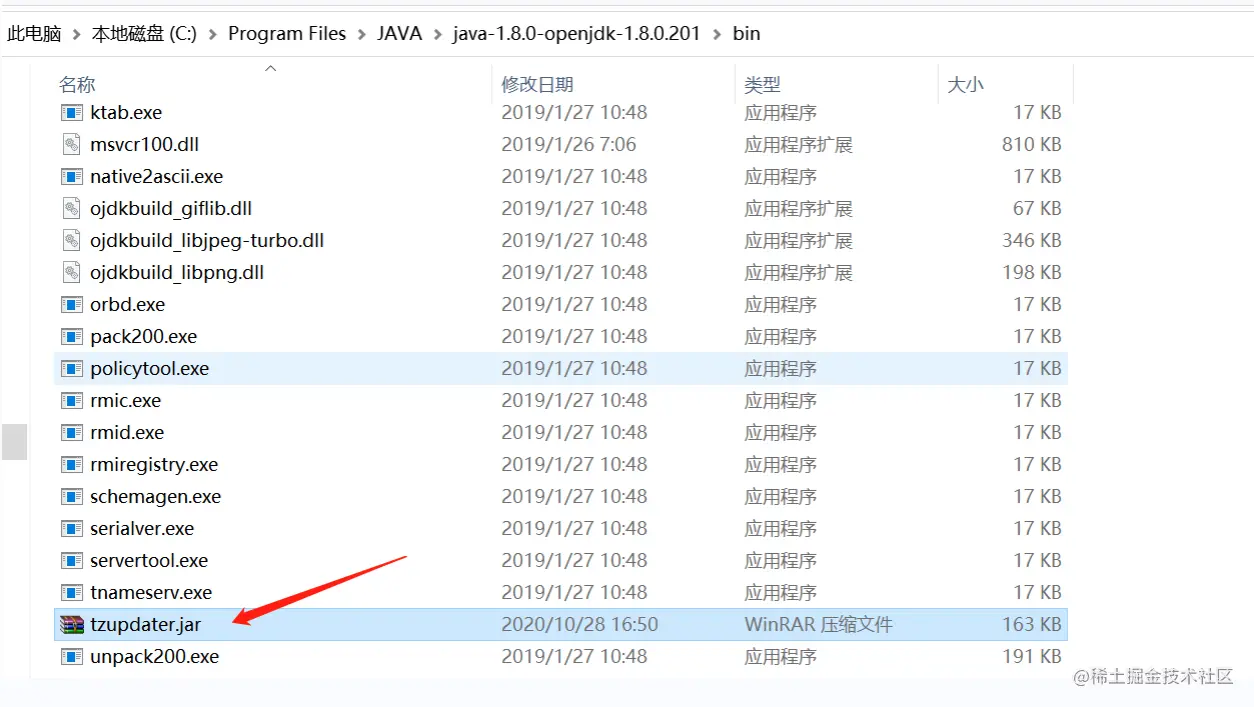Select the file name native2ascii.exe
Image resolution: width=1254 pixels, height=707 pixels.
point(157,177)
